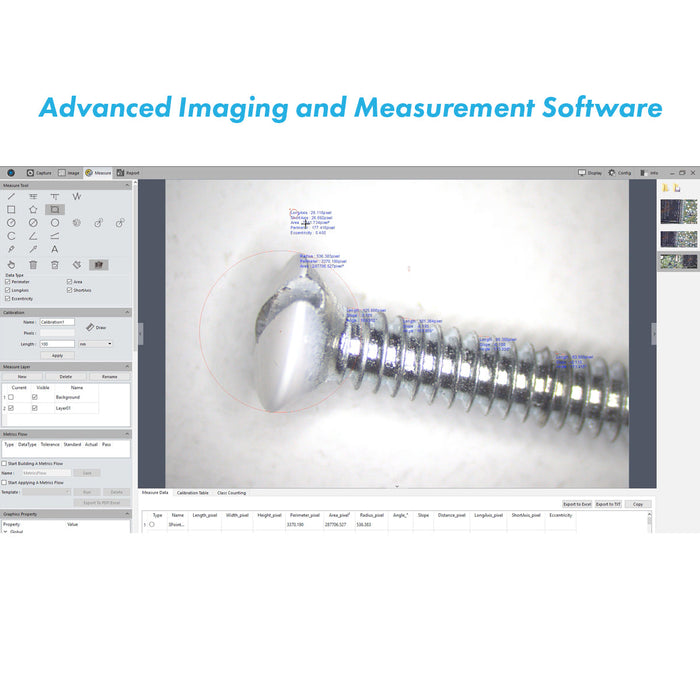
Task: Click the Draw calibration ruler icon
Action: tap(89, 327)
